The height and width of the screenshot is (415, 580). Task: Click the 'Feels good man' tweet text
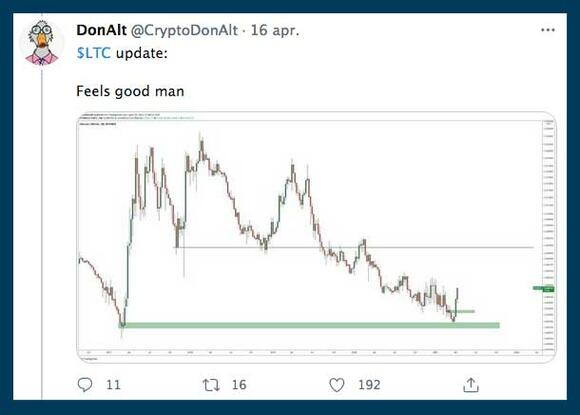pyautogui.click(x=130, y=91)
